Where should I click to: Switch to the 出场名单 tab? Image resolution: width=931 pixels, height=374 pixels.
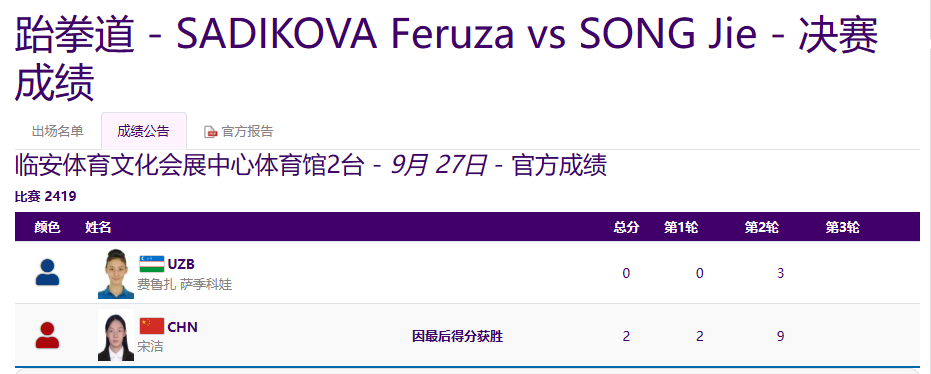click(58, 131)
